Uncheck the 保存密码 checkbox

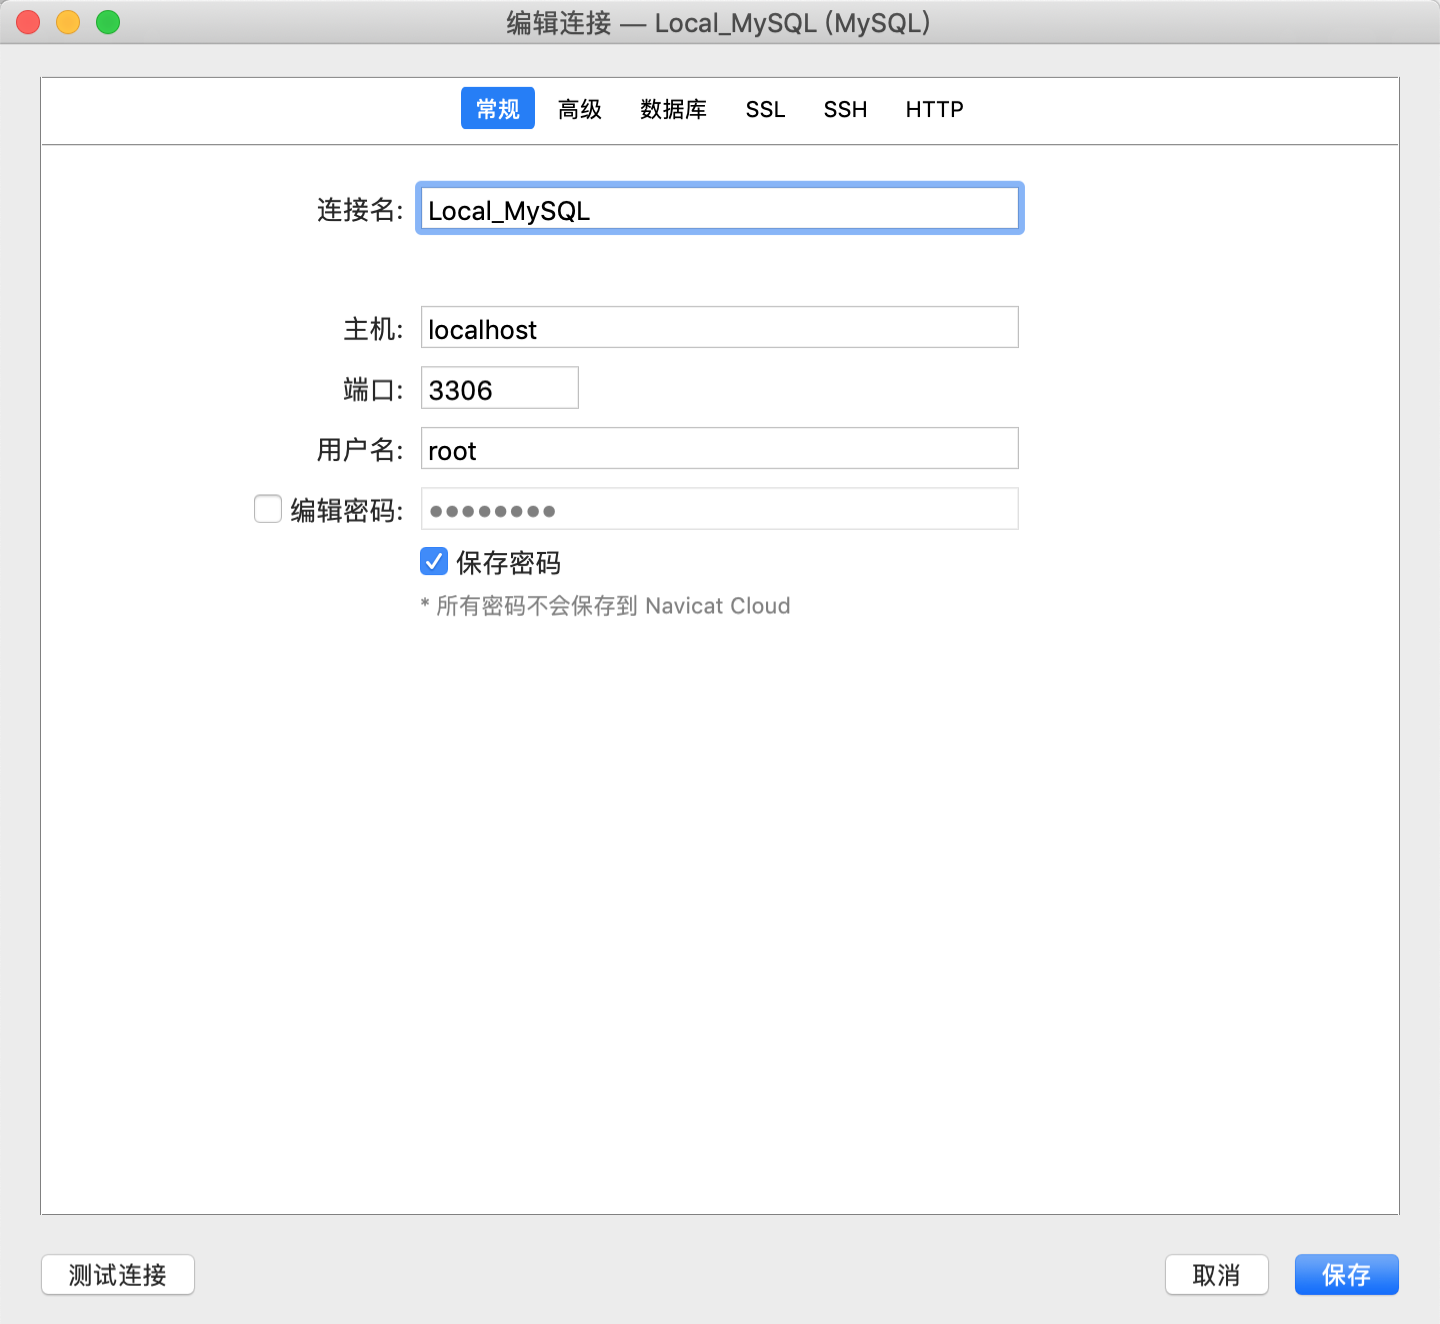pos(434,561)
